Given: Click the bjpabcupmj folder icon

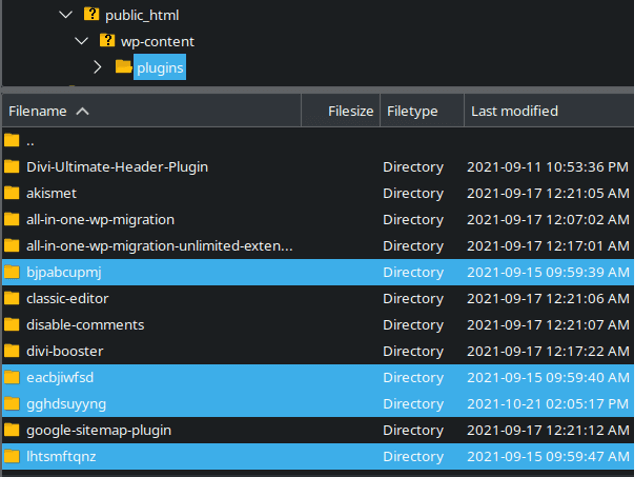Looking at the screenshot, I should [12, 272].
